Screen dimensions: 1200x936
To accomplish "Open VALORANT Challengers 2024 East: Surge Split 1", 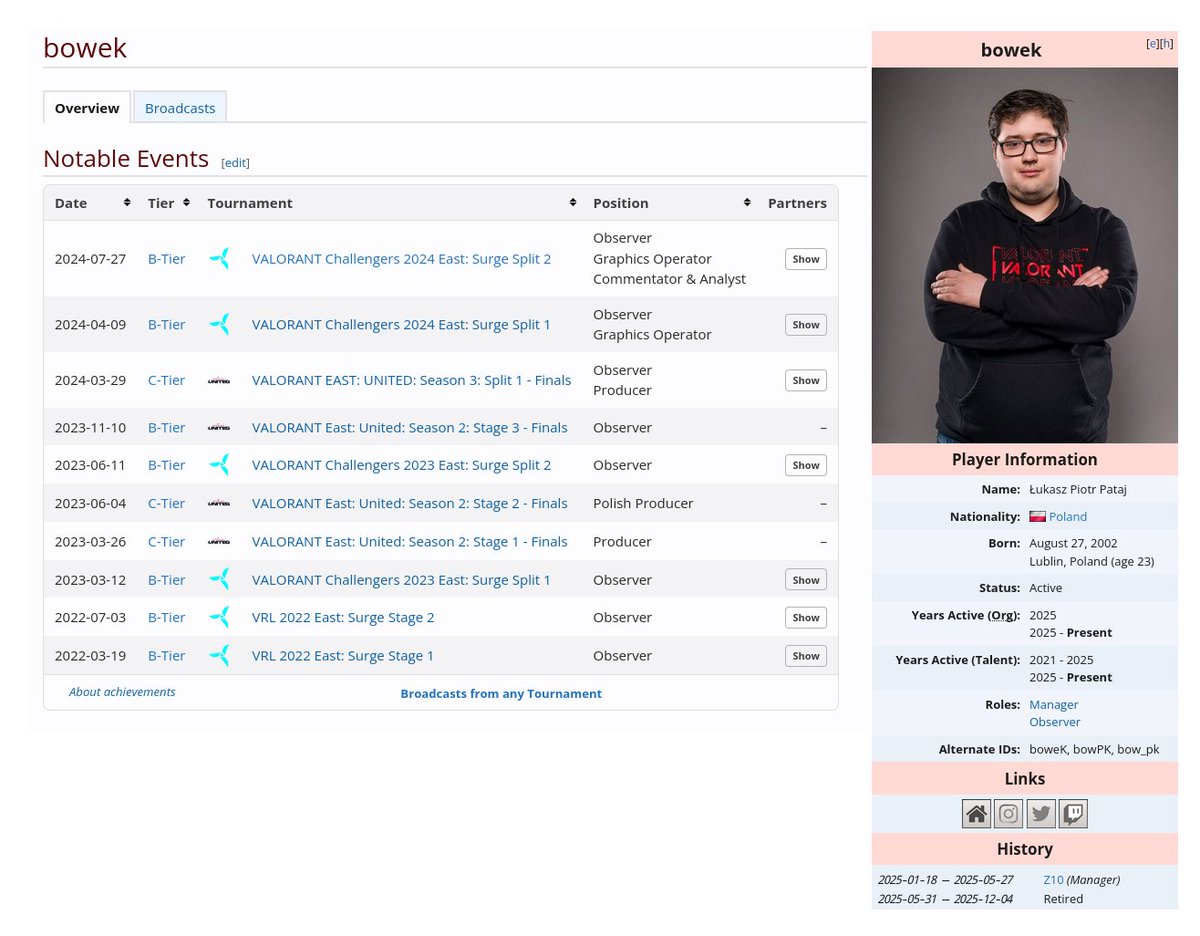I will pos(401,324).
